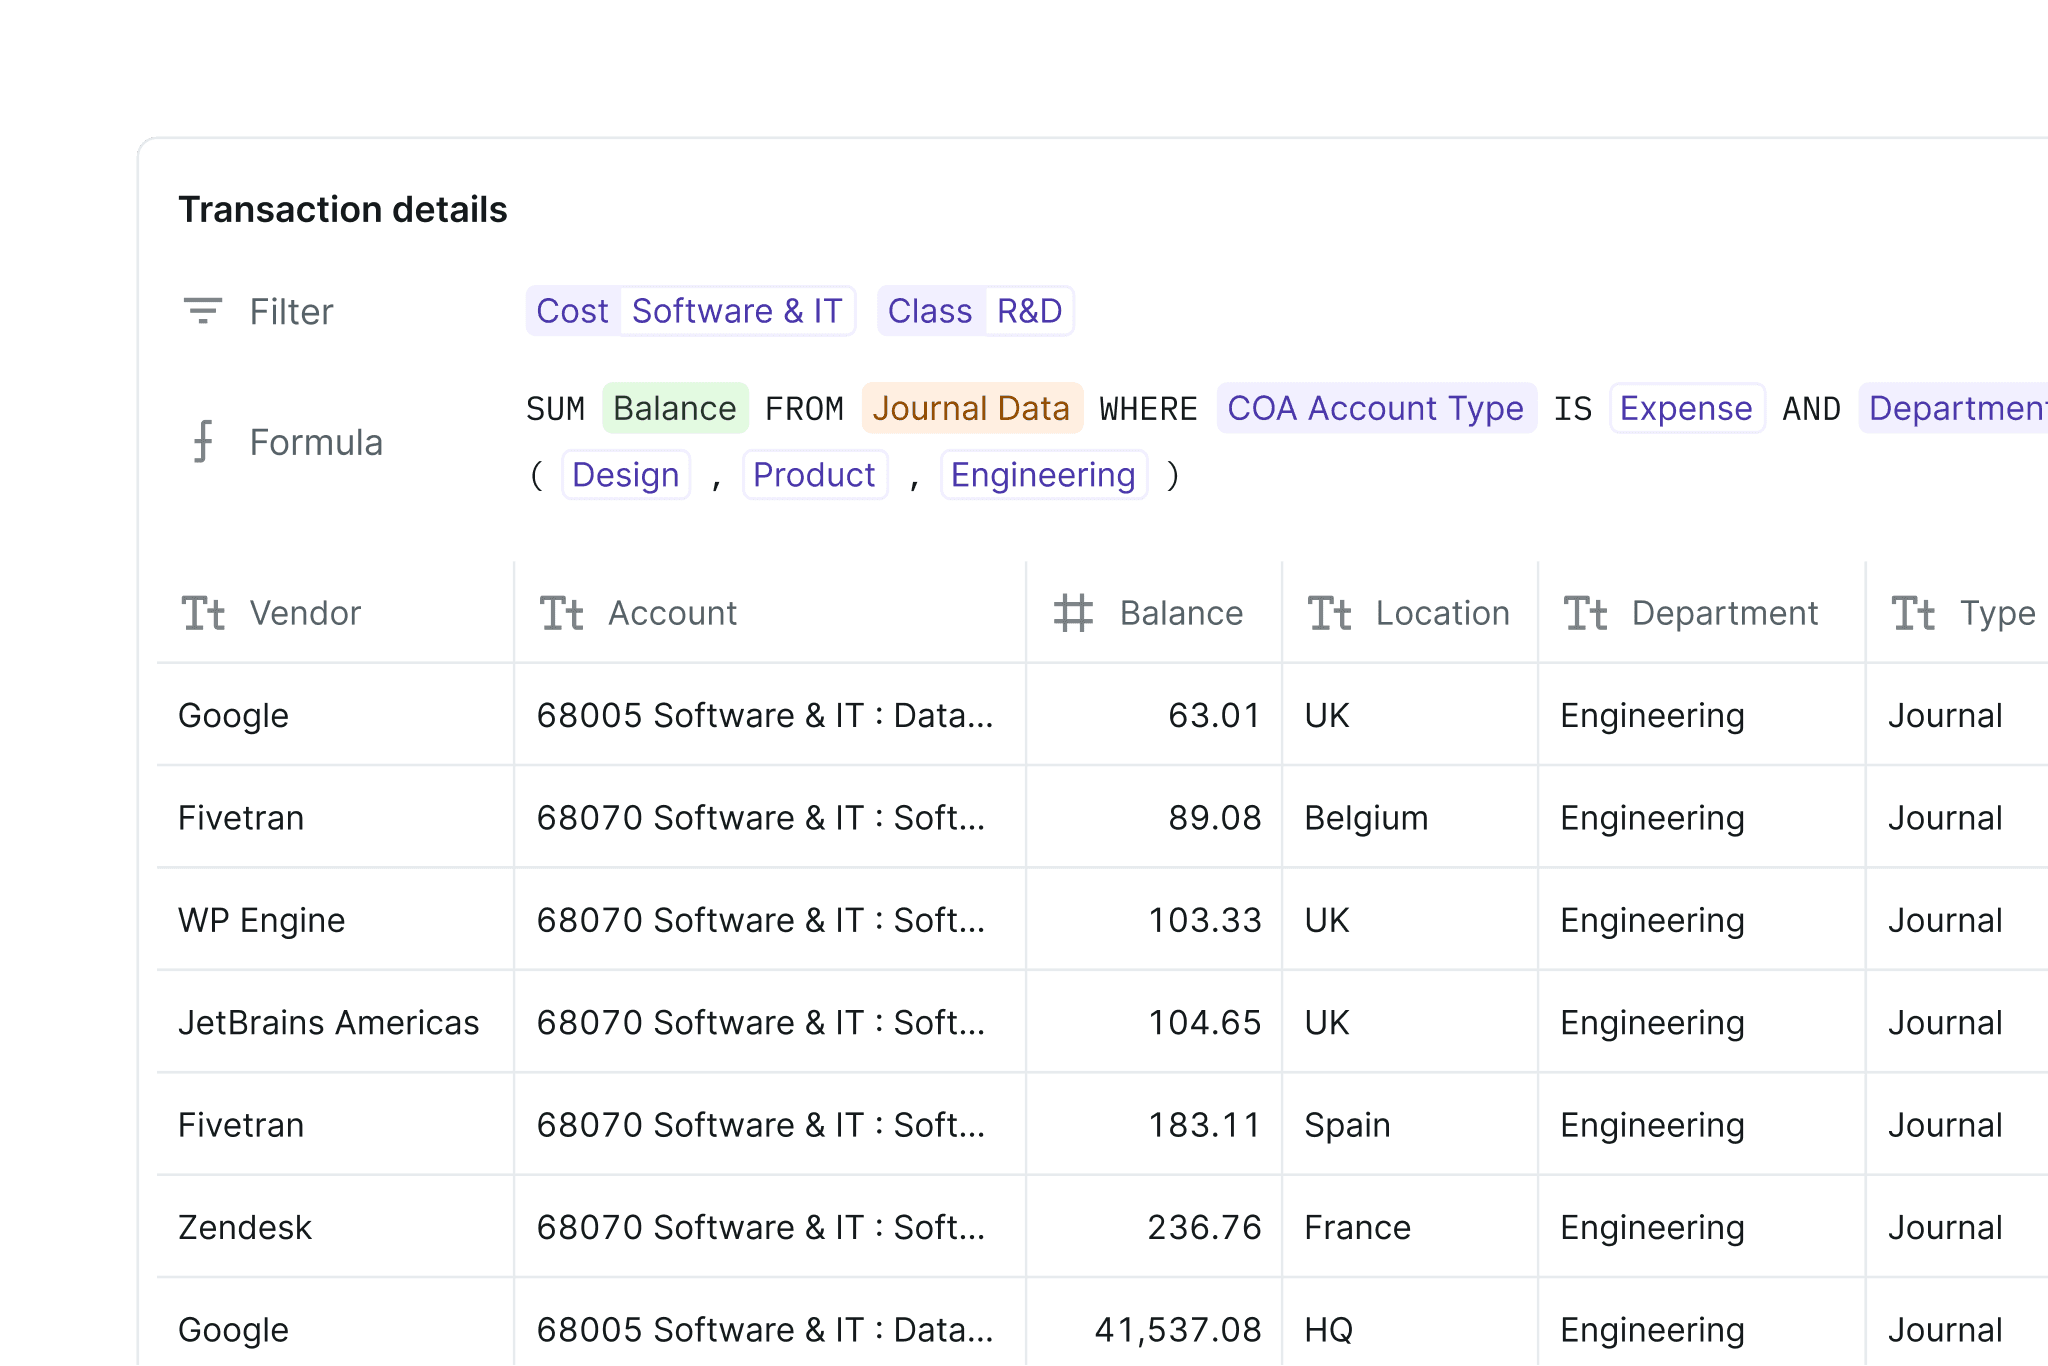Click the 68005 account cell in 63.01 row
The width and height of the screenshot is (2048, 1366).
pos(770,715)
